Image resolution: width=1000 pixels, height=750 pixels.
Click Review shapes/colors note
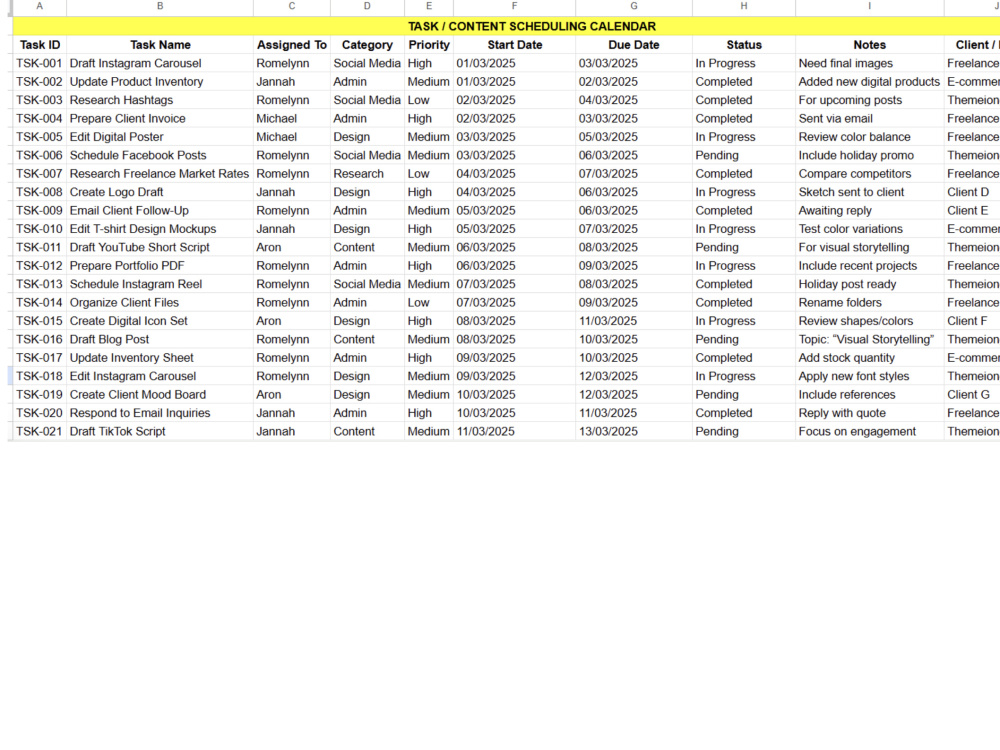(x=869, y=321)
